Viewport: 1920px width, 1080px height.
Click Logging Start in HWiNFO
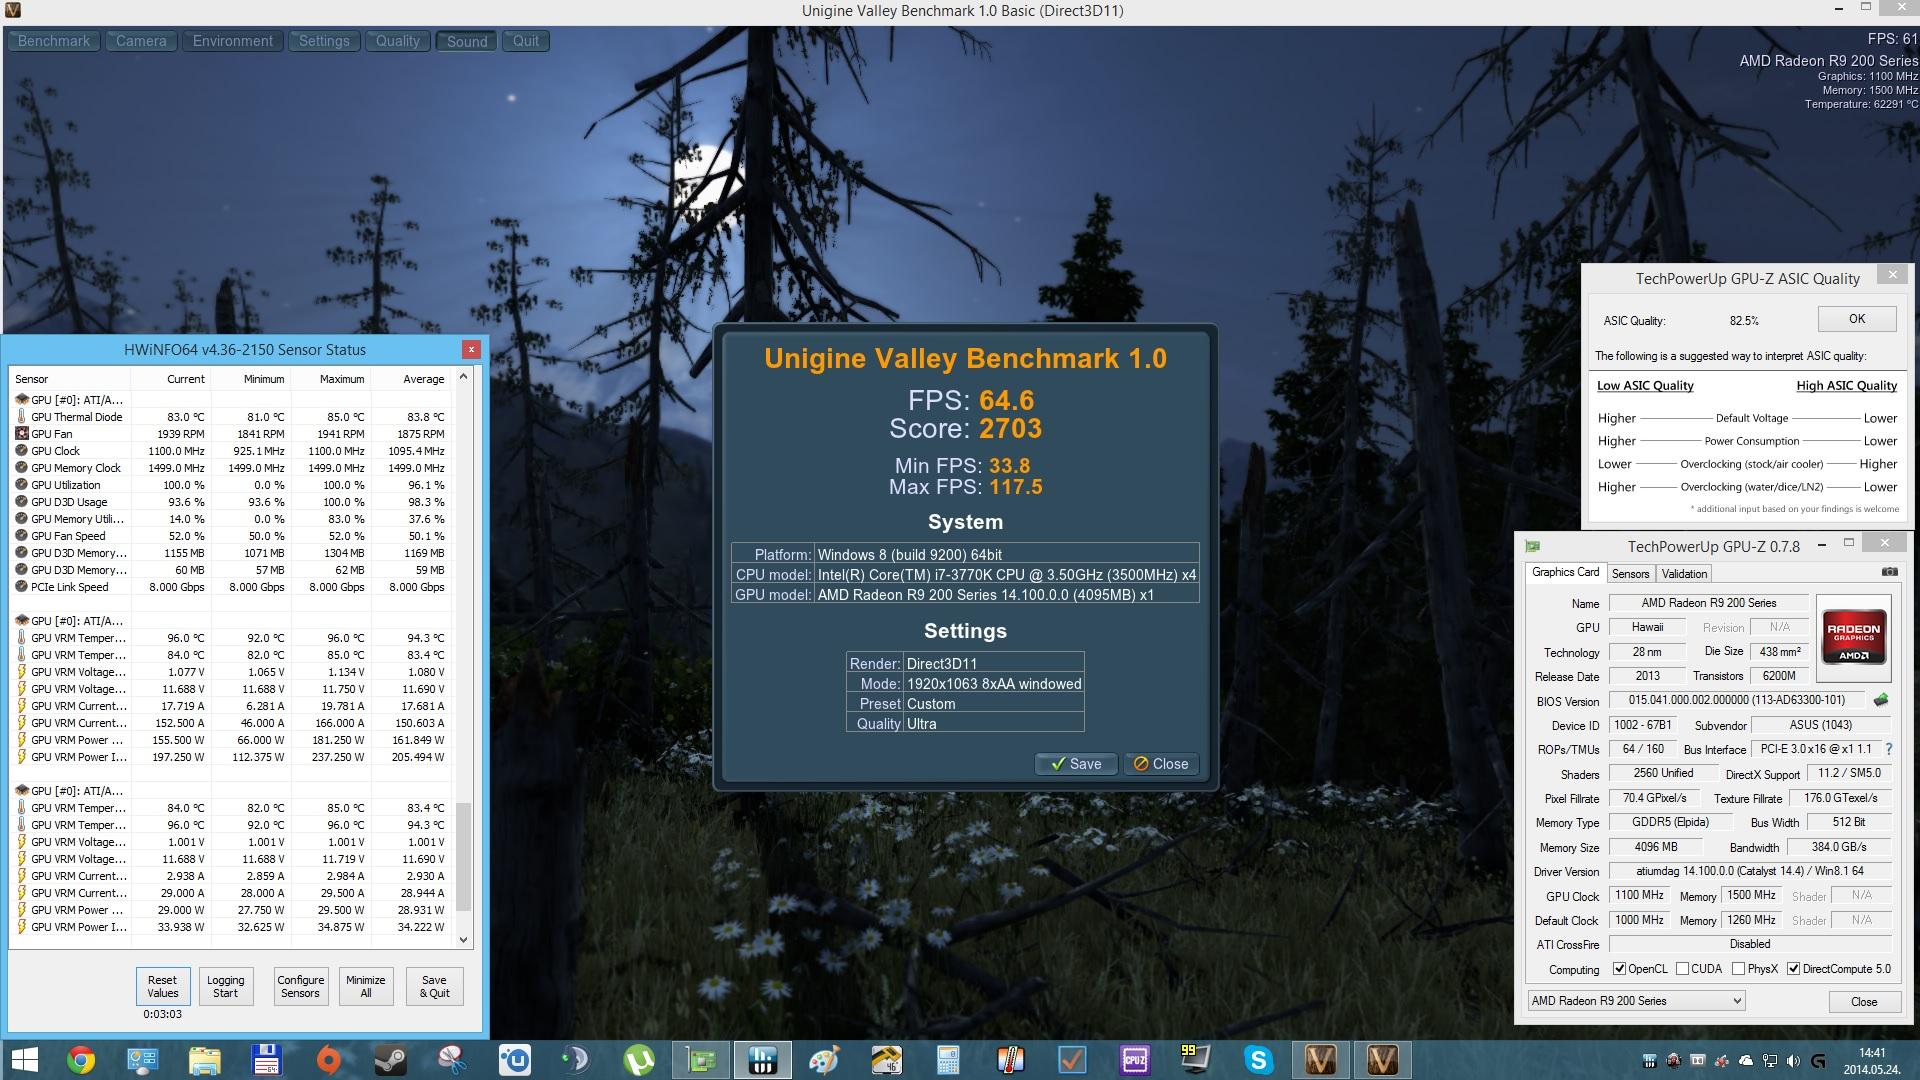226,986
